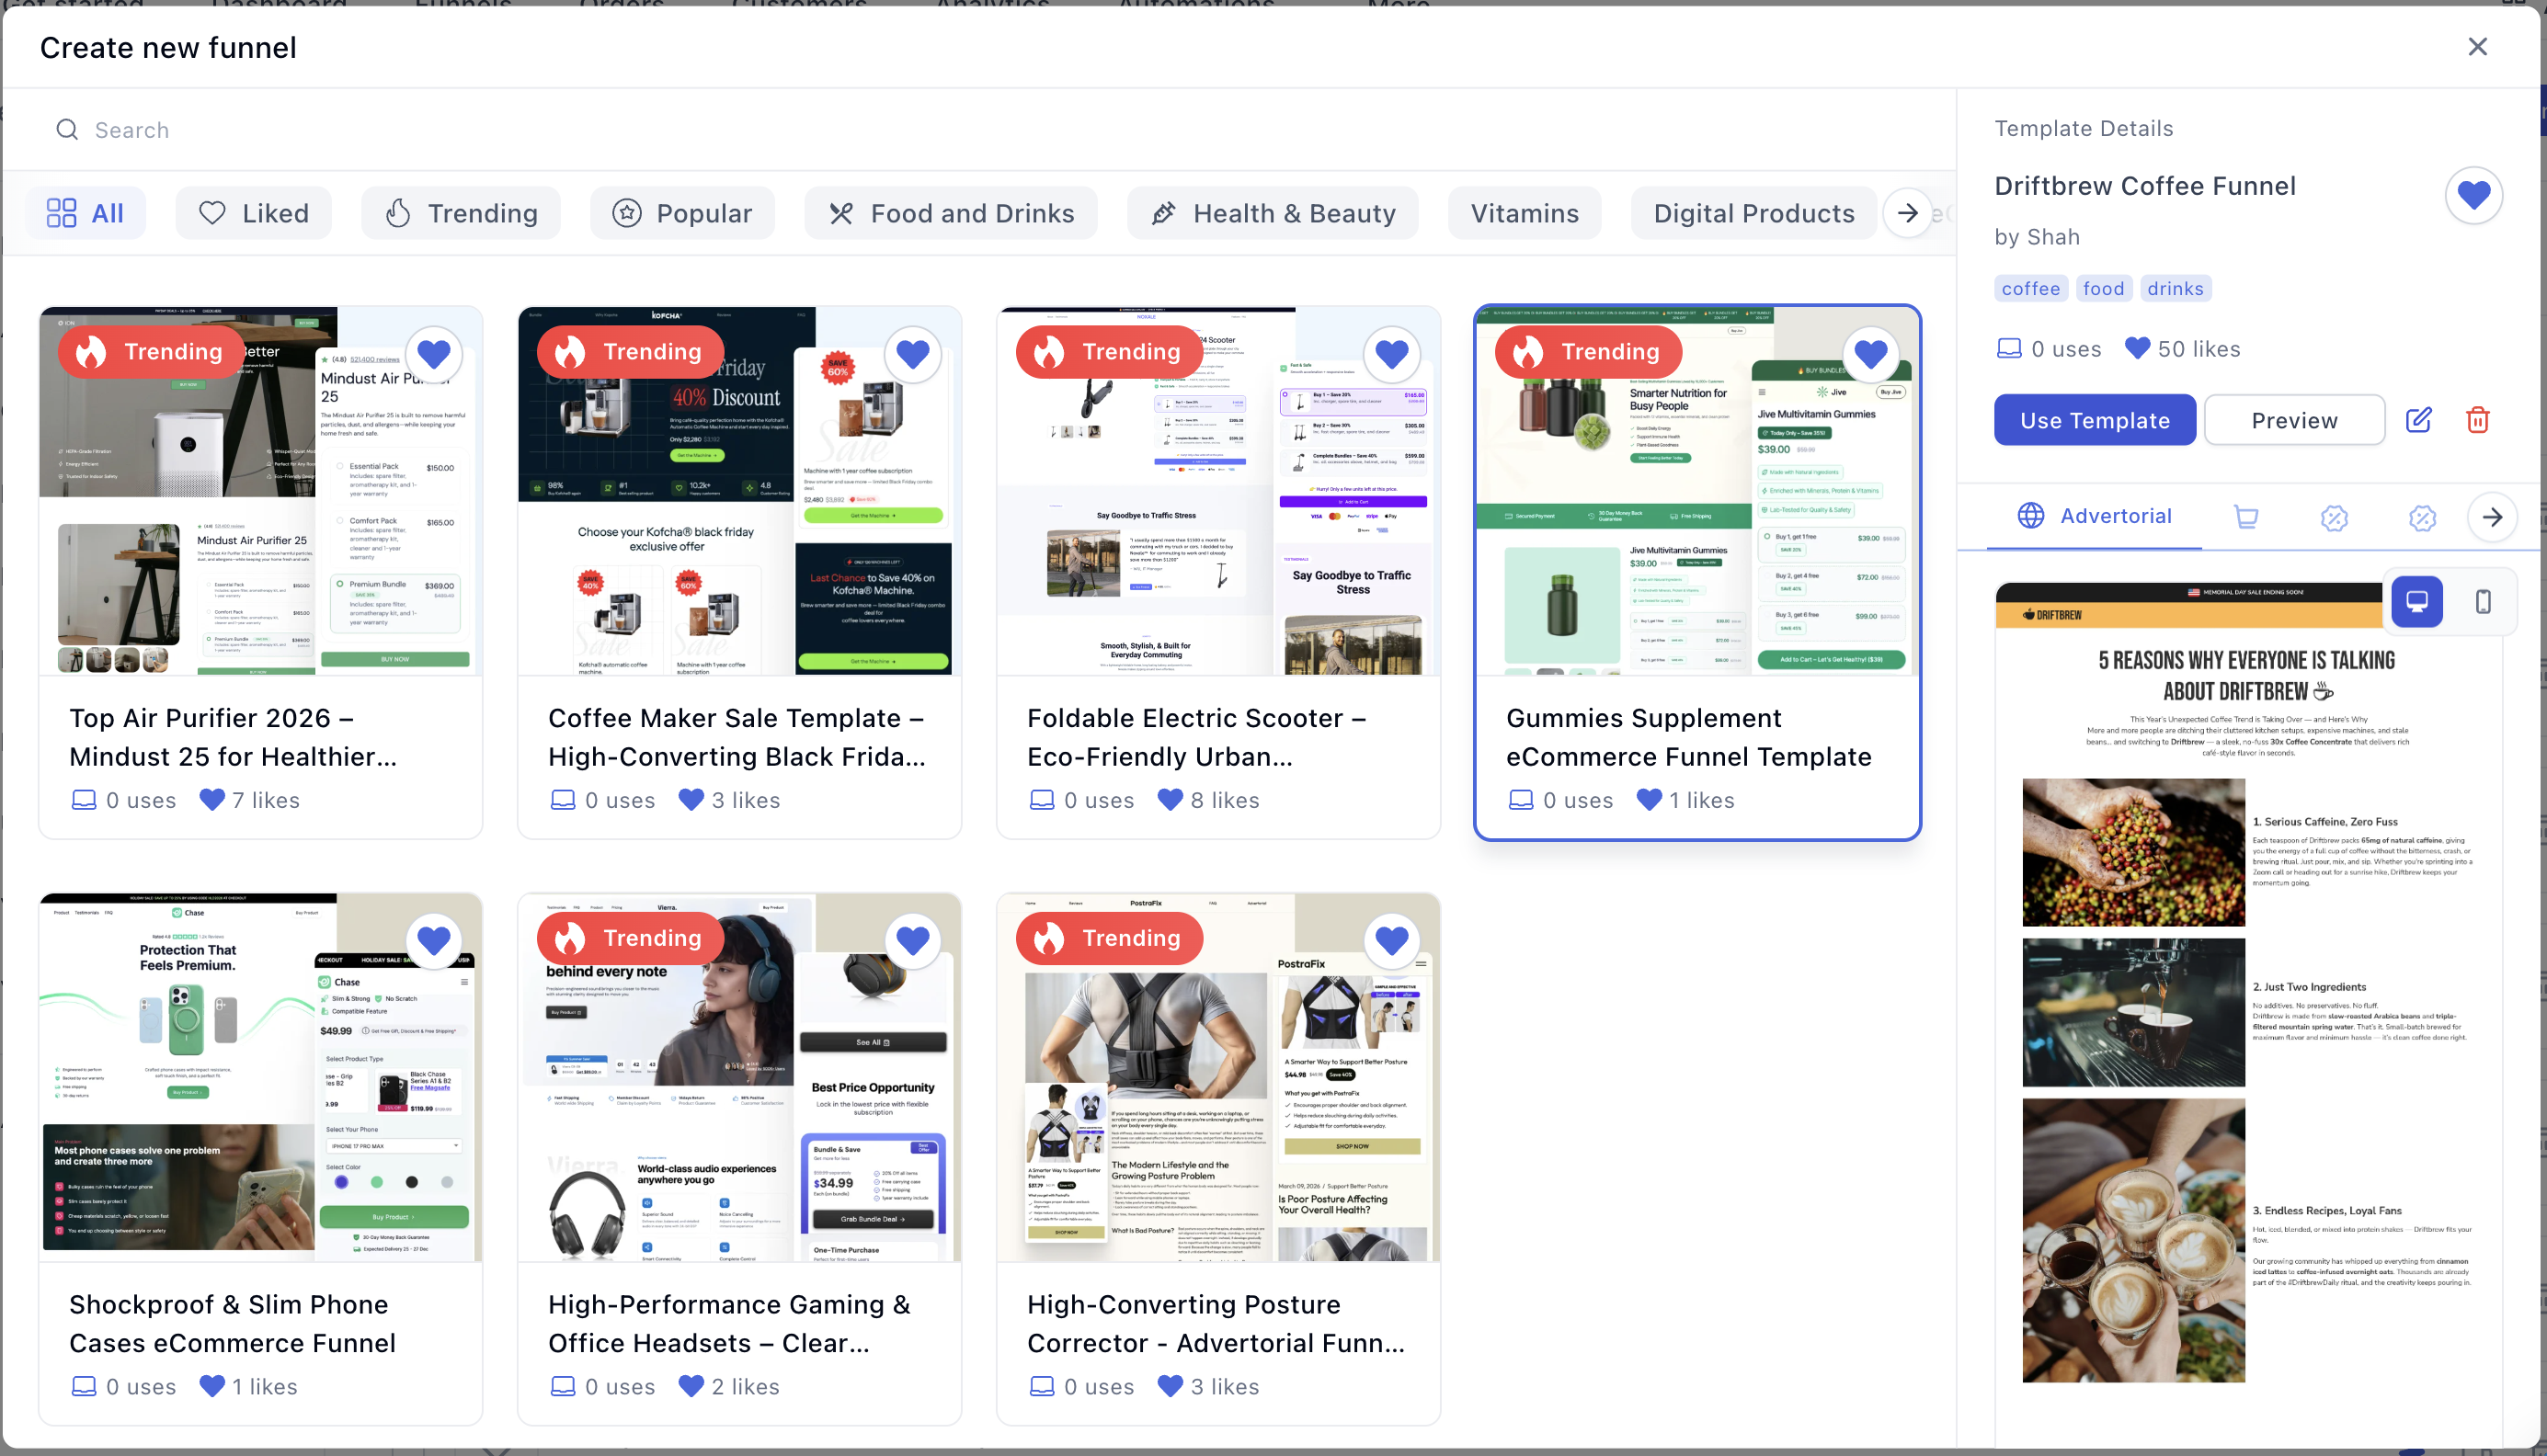The image size is (2547, 1456).
Task: Switch preview to desktop device view
Action: 2416,602
